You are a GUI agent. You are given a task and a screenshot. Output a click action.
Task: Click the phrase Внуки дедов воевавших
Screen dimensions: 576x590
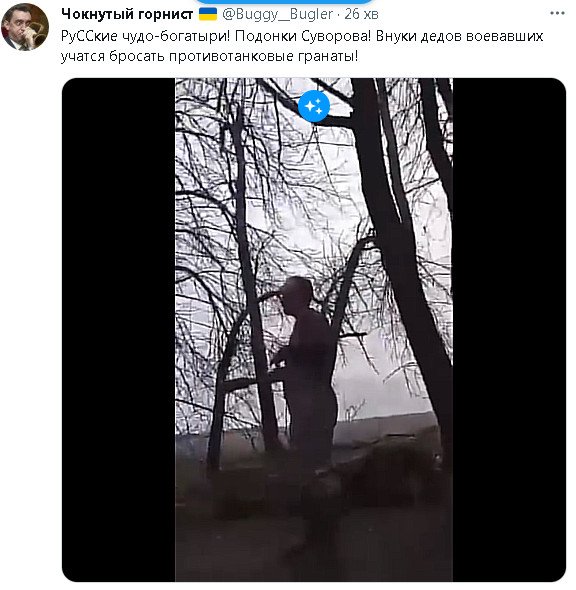459,36
